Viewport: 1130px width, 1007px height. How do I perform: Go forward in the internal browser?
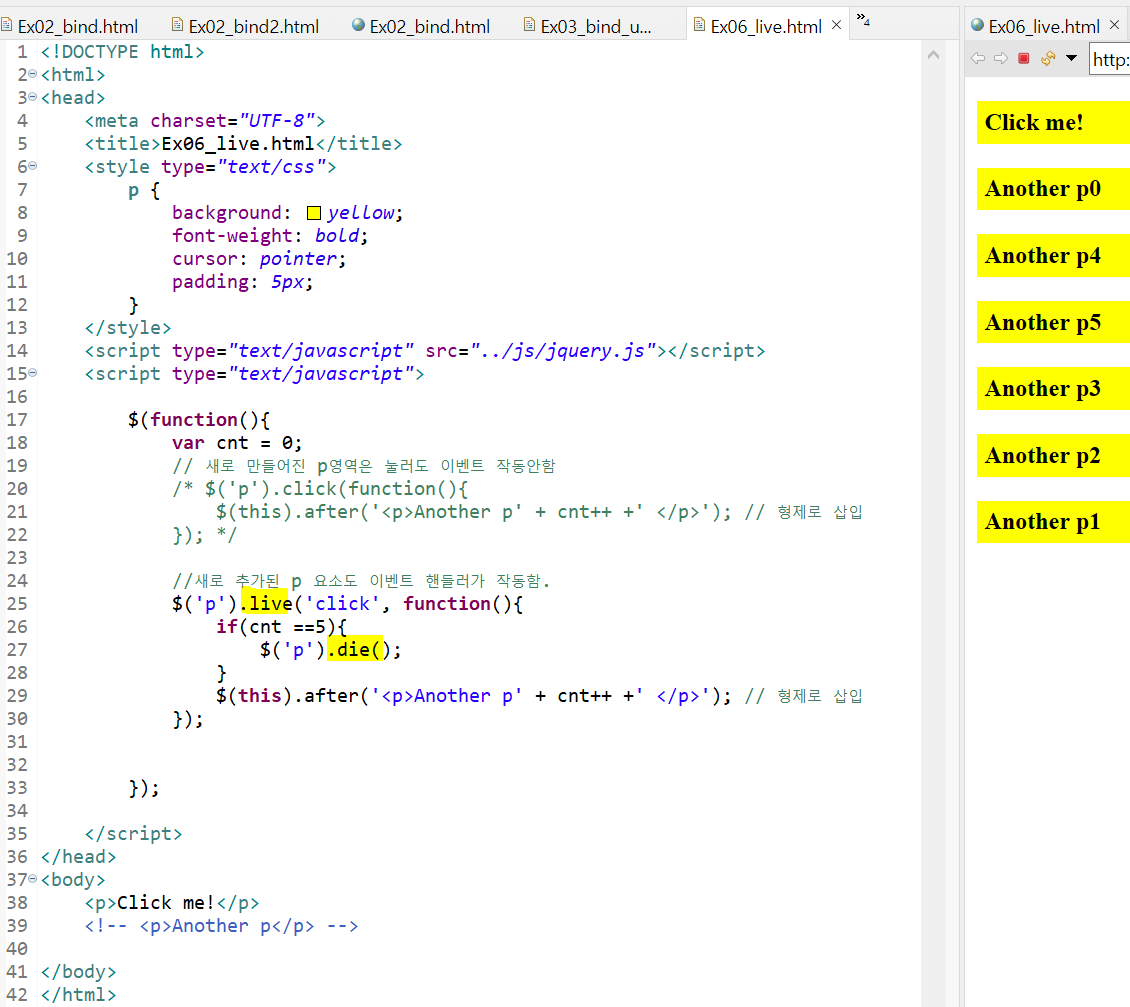[1001, 58]
